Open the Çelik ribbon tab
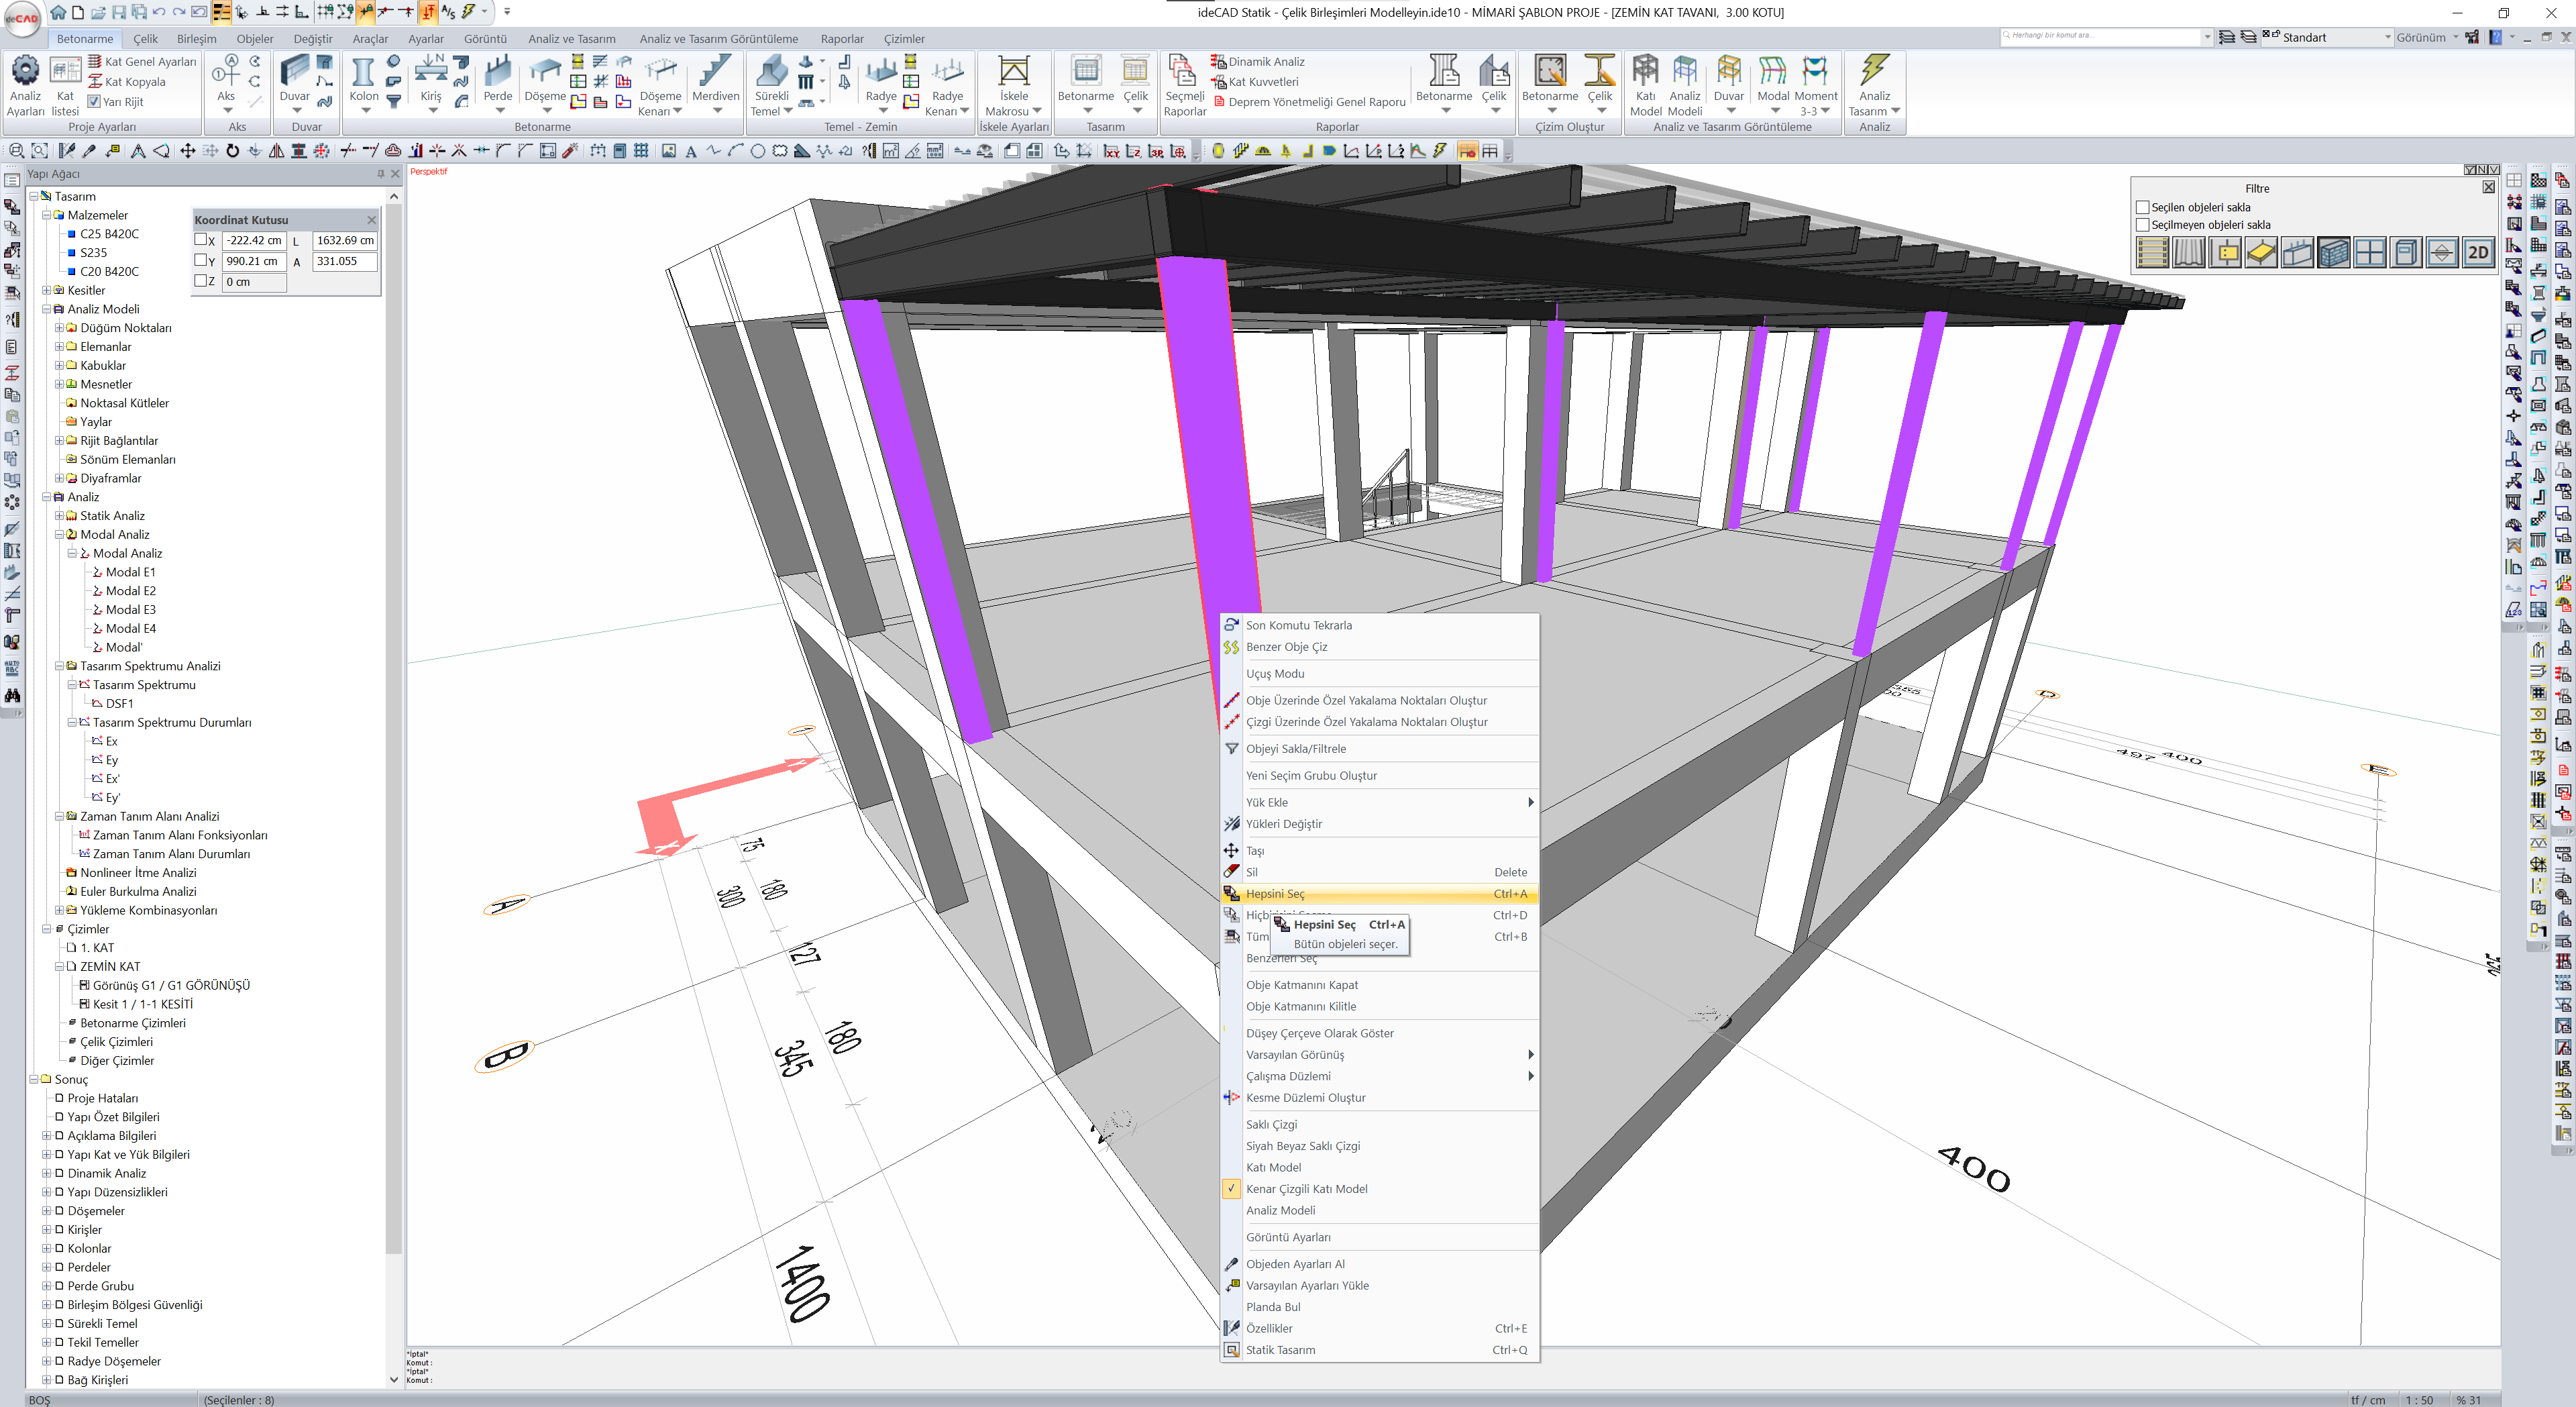 [146, 39]
